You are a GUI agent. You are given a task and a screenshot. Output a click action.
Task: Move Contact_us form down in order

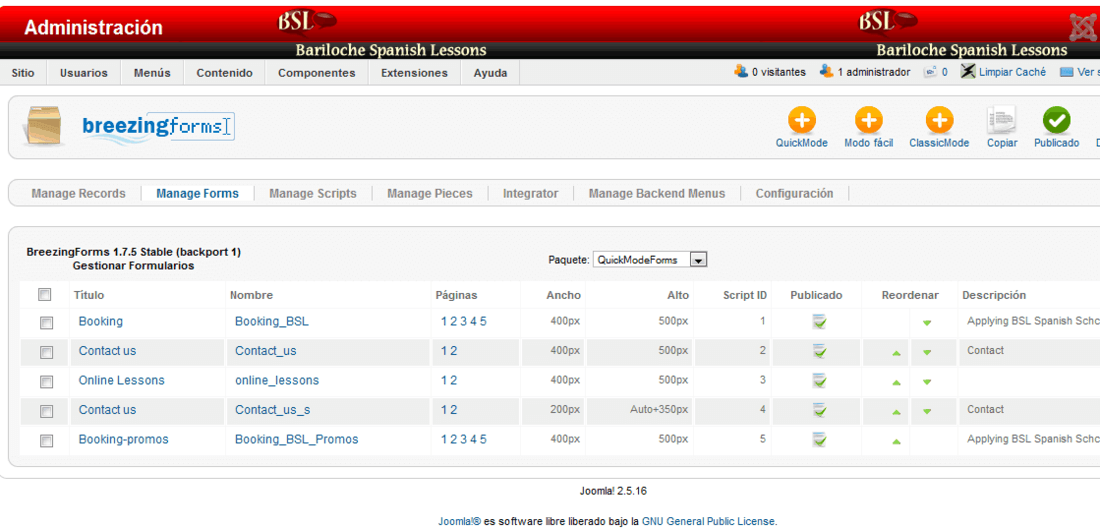click(927, 353)
